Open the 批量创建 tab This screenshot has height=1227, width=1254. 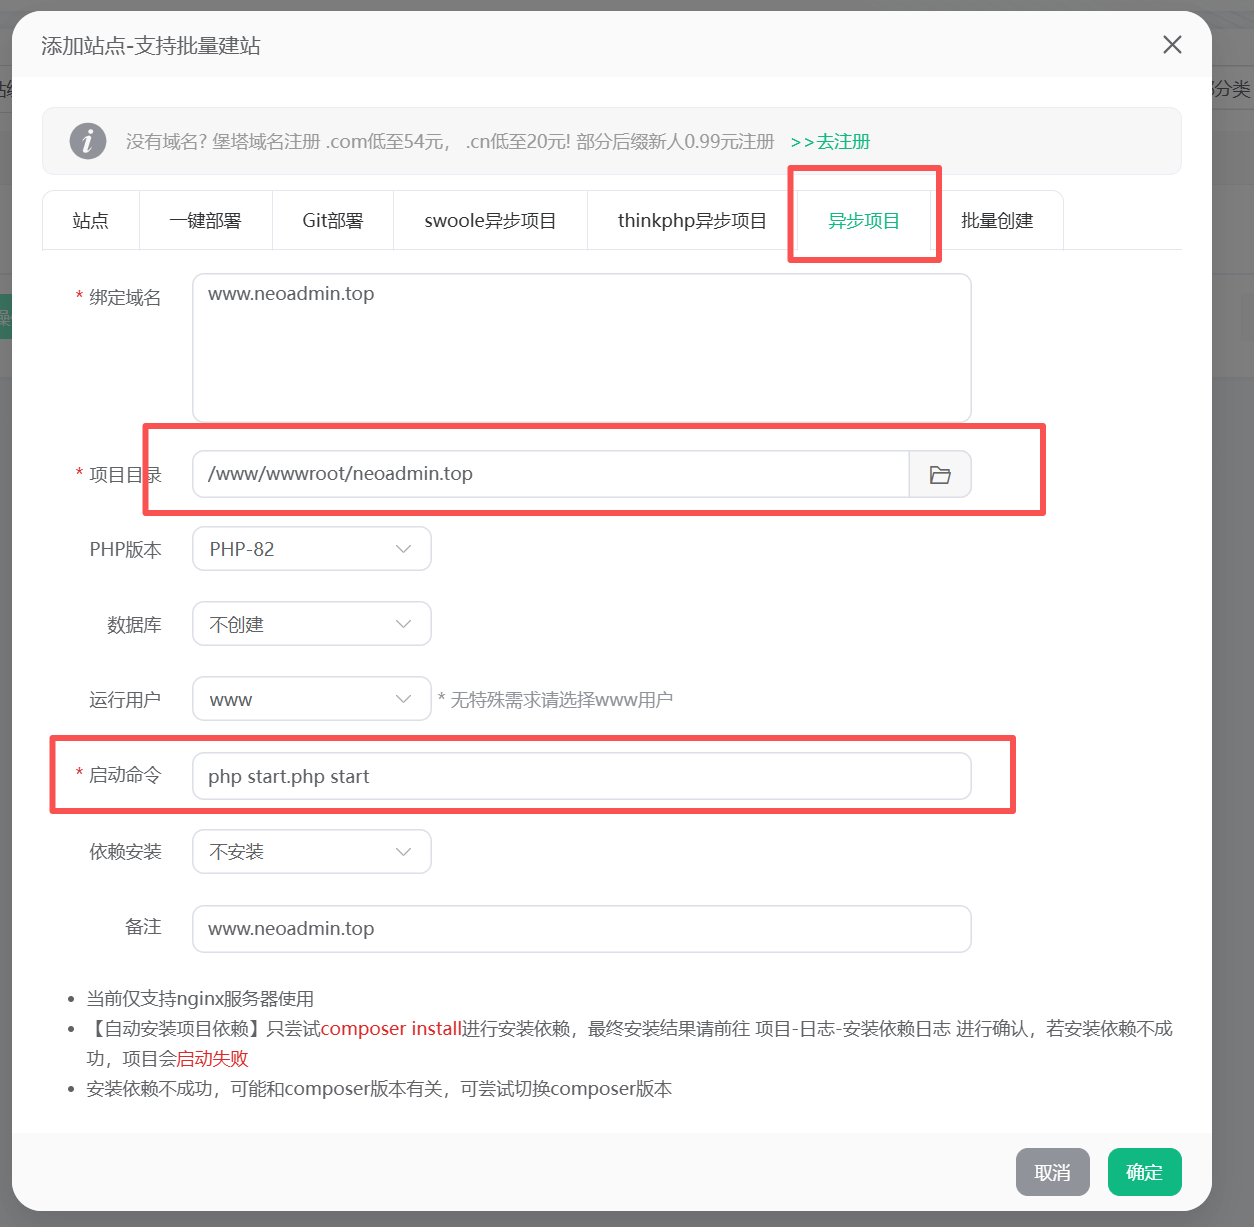click(x=997, y=220)
